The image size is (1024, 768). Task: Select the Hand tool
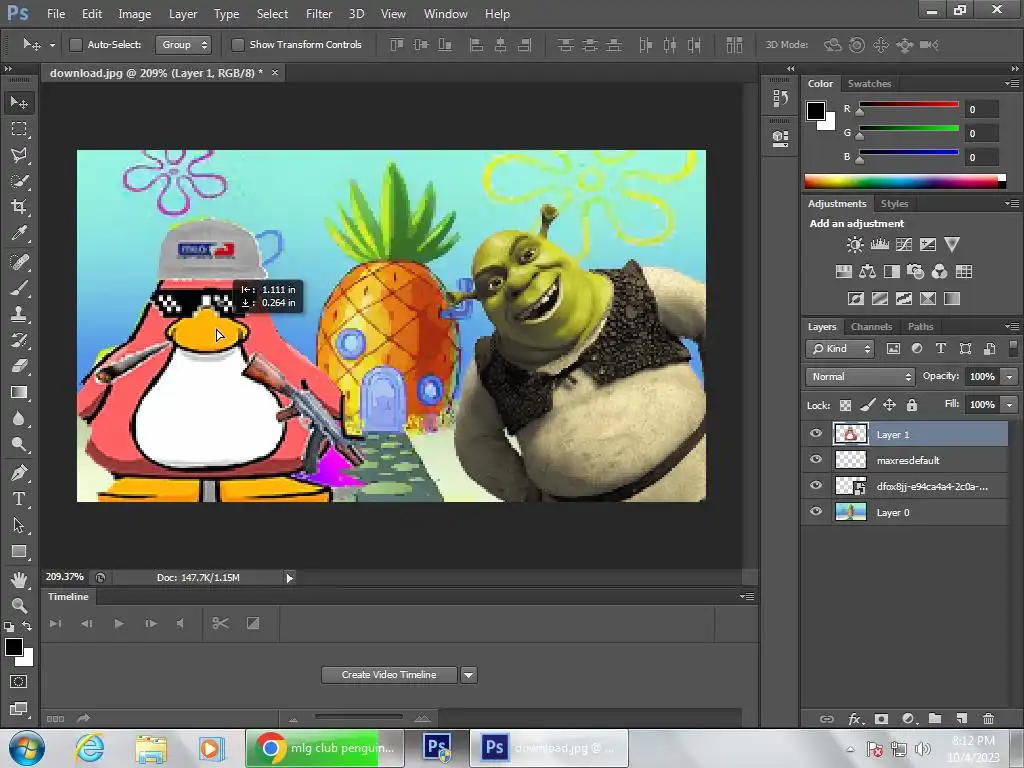pyautogui.click(x=19, y=580)
